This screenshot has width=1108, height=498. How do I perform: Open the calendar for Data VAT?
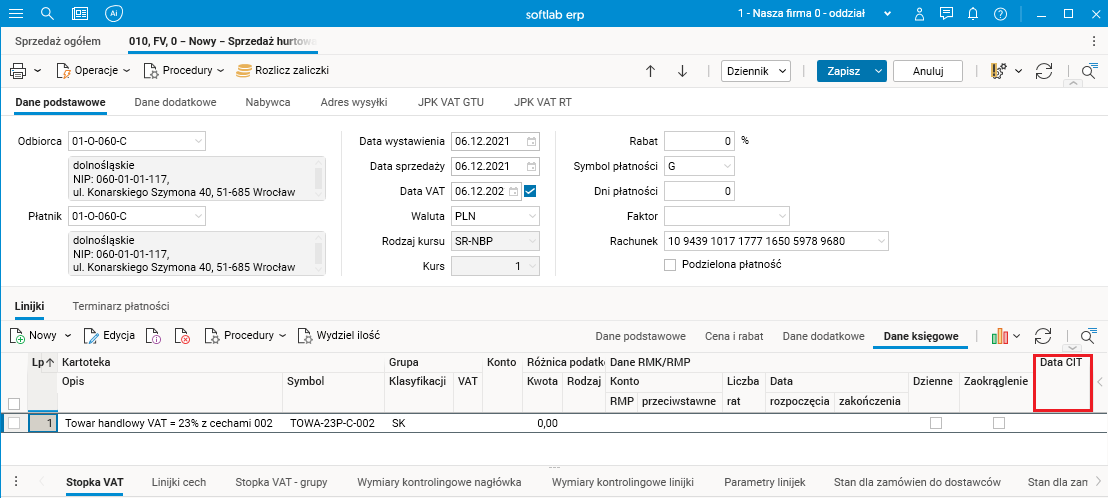(x=515, y=191)
